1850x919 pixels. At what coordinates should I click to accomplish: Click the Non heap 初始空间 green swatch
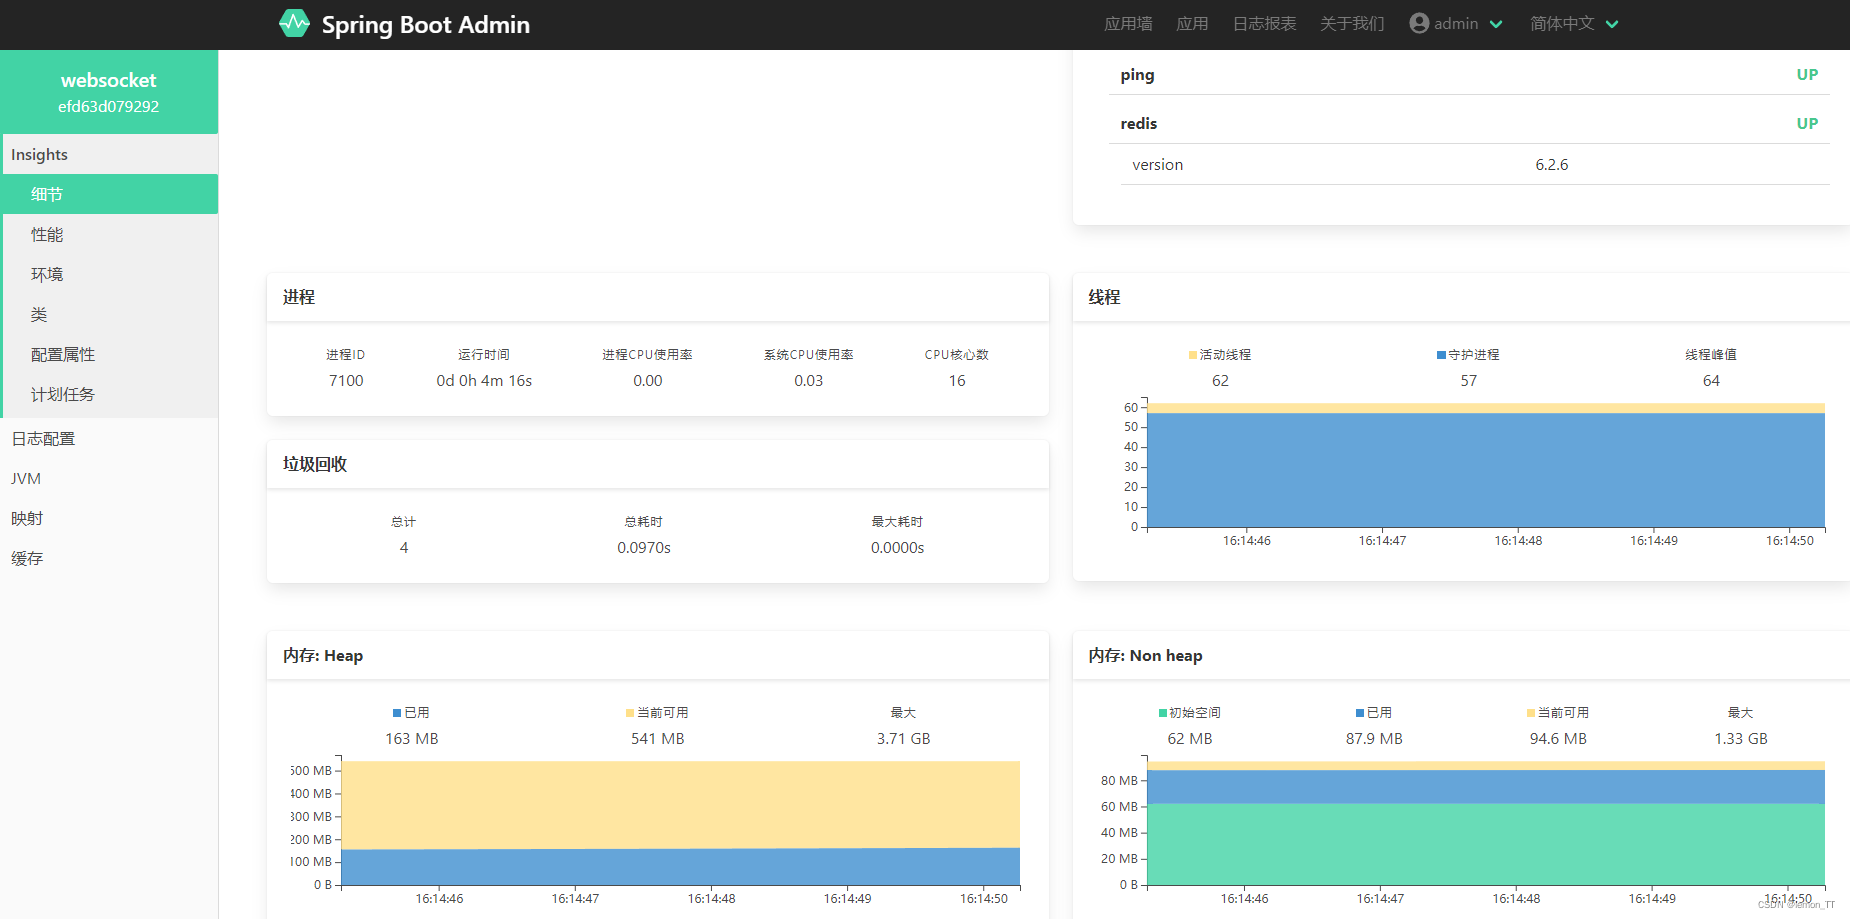[x=1163, y=713]
